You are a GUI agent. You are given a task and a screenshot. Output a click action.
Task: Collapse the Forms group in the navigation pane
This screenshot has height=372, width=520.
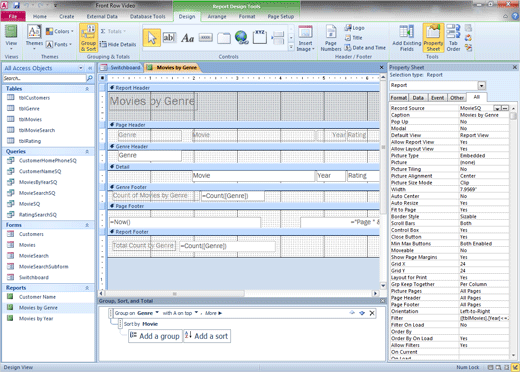click(87, 225)
